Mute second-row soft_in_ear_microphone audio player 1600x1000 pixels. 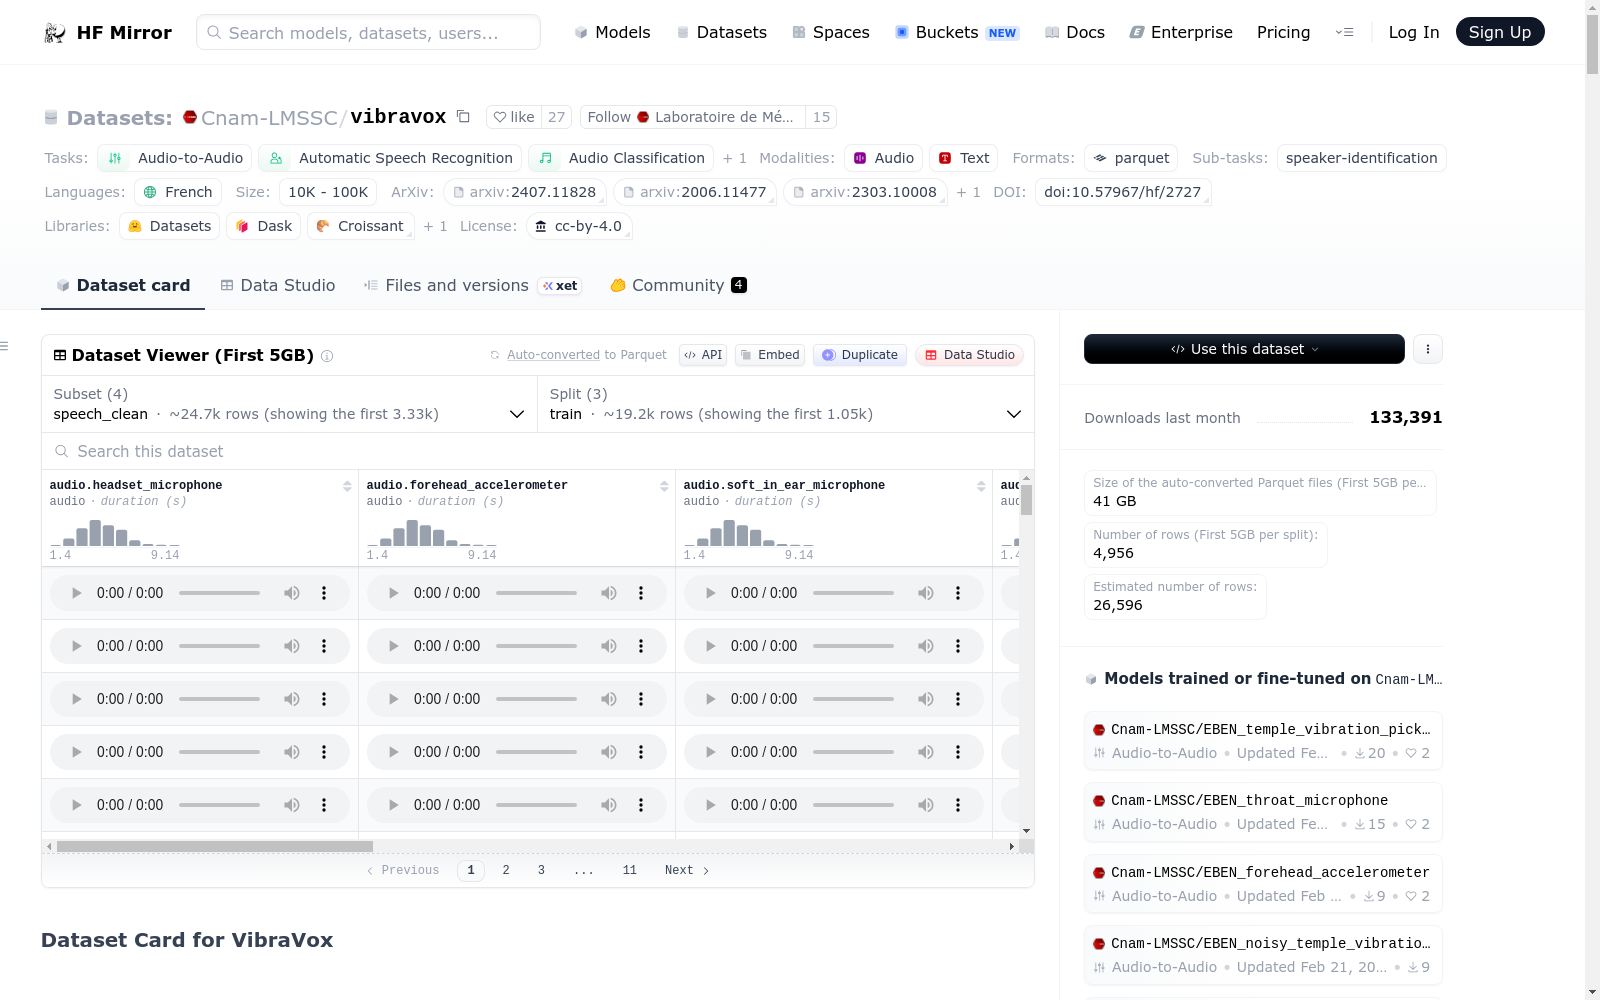tap(926, 646)
